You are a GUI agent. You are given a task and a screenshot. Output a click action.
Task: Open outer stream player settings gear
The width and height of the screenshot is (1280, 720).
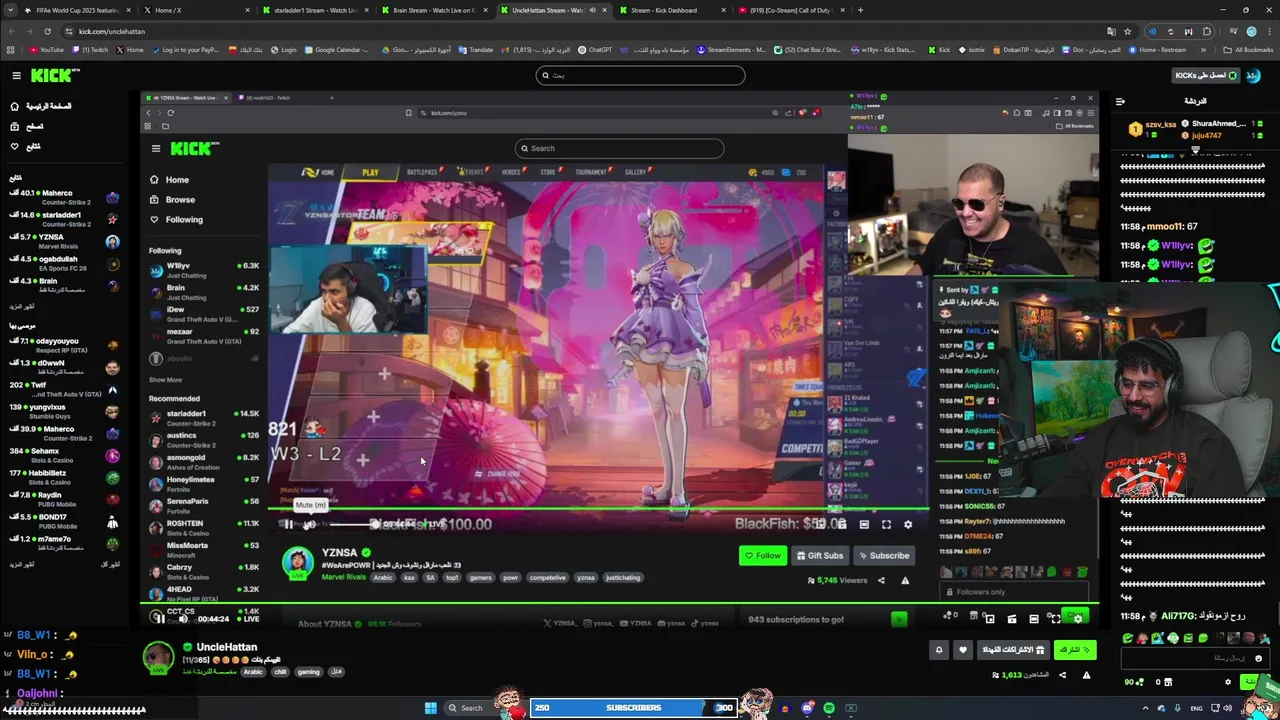(1076, 619)
